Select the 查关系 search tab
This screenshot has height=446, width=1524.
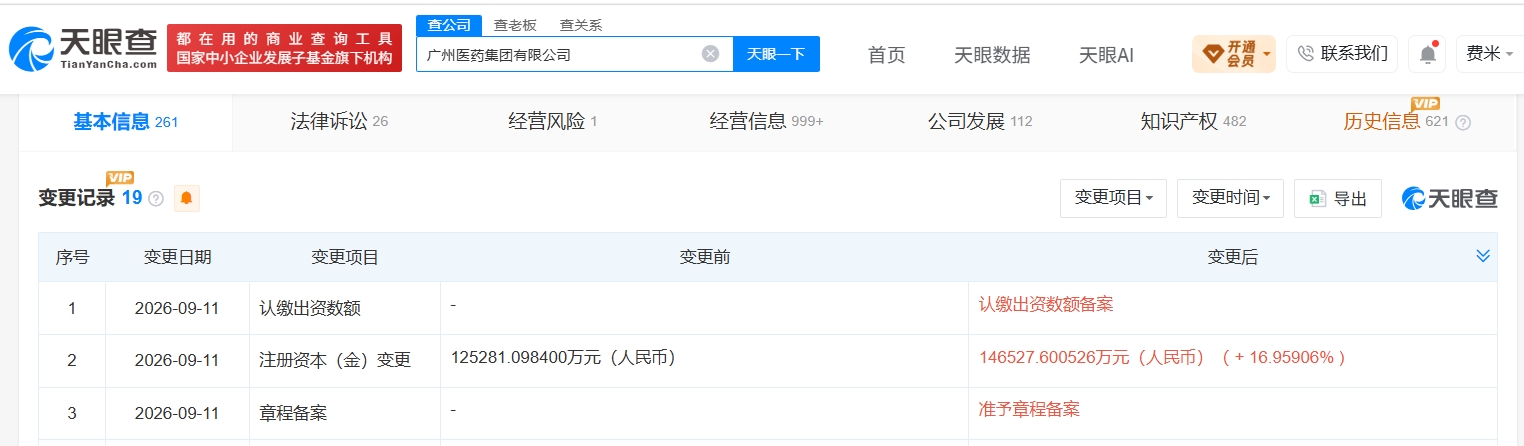pyautogui.click(x=580, y=25)
